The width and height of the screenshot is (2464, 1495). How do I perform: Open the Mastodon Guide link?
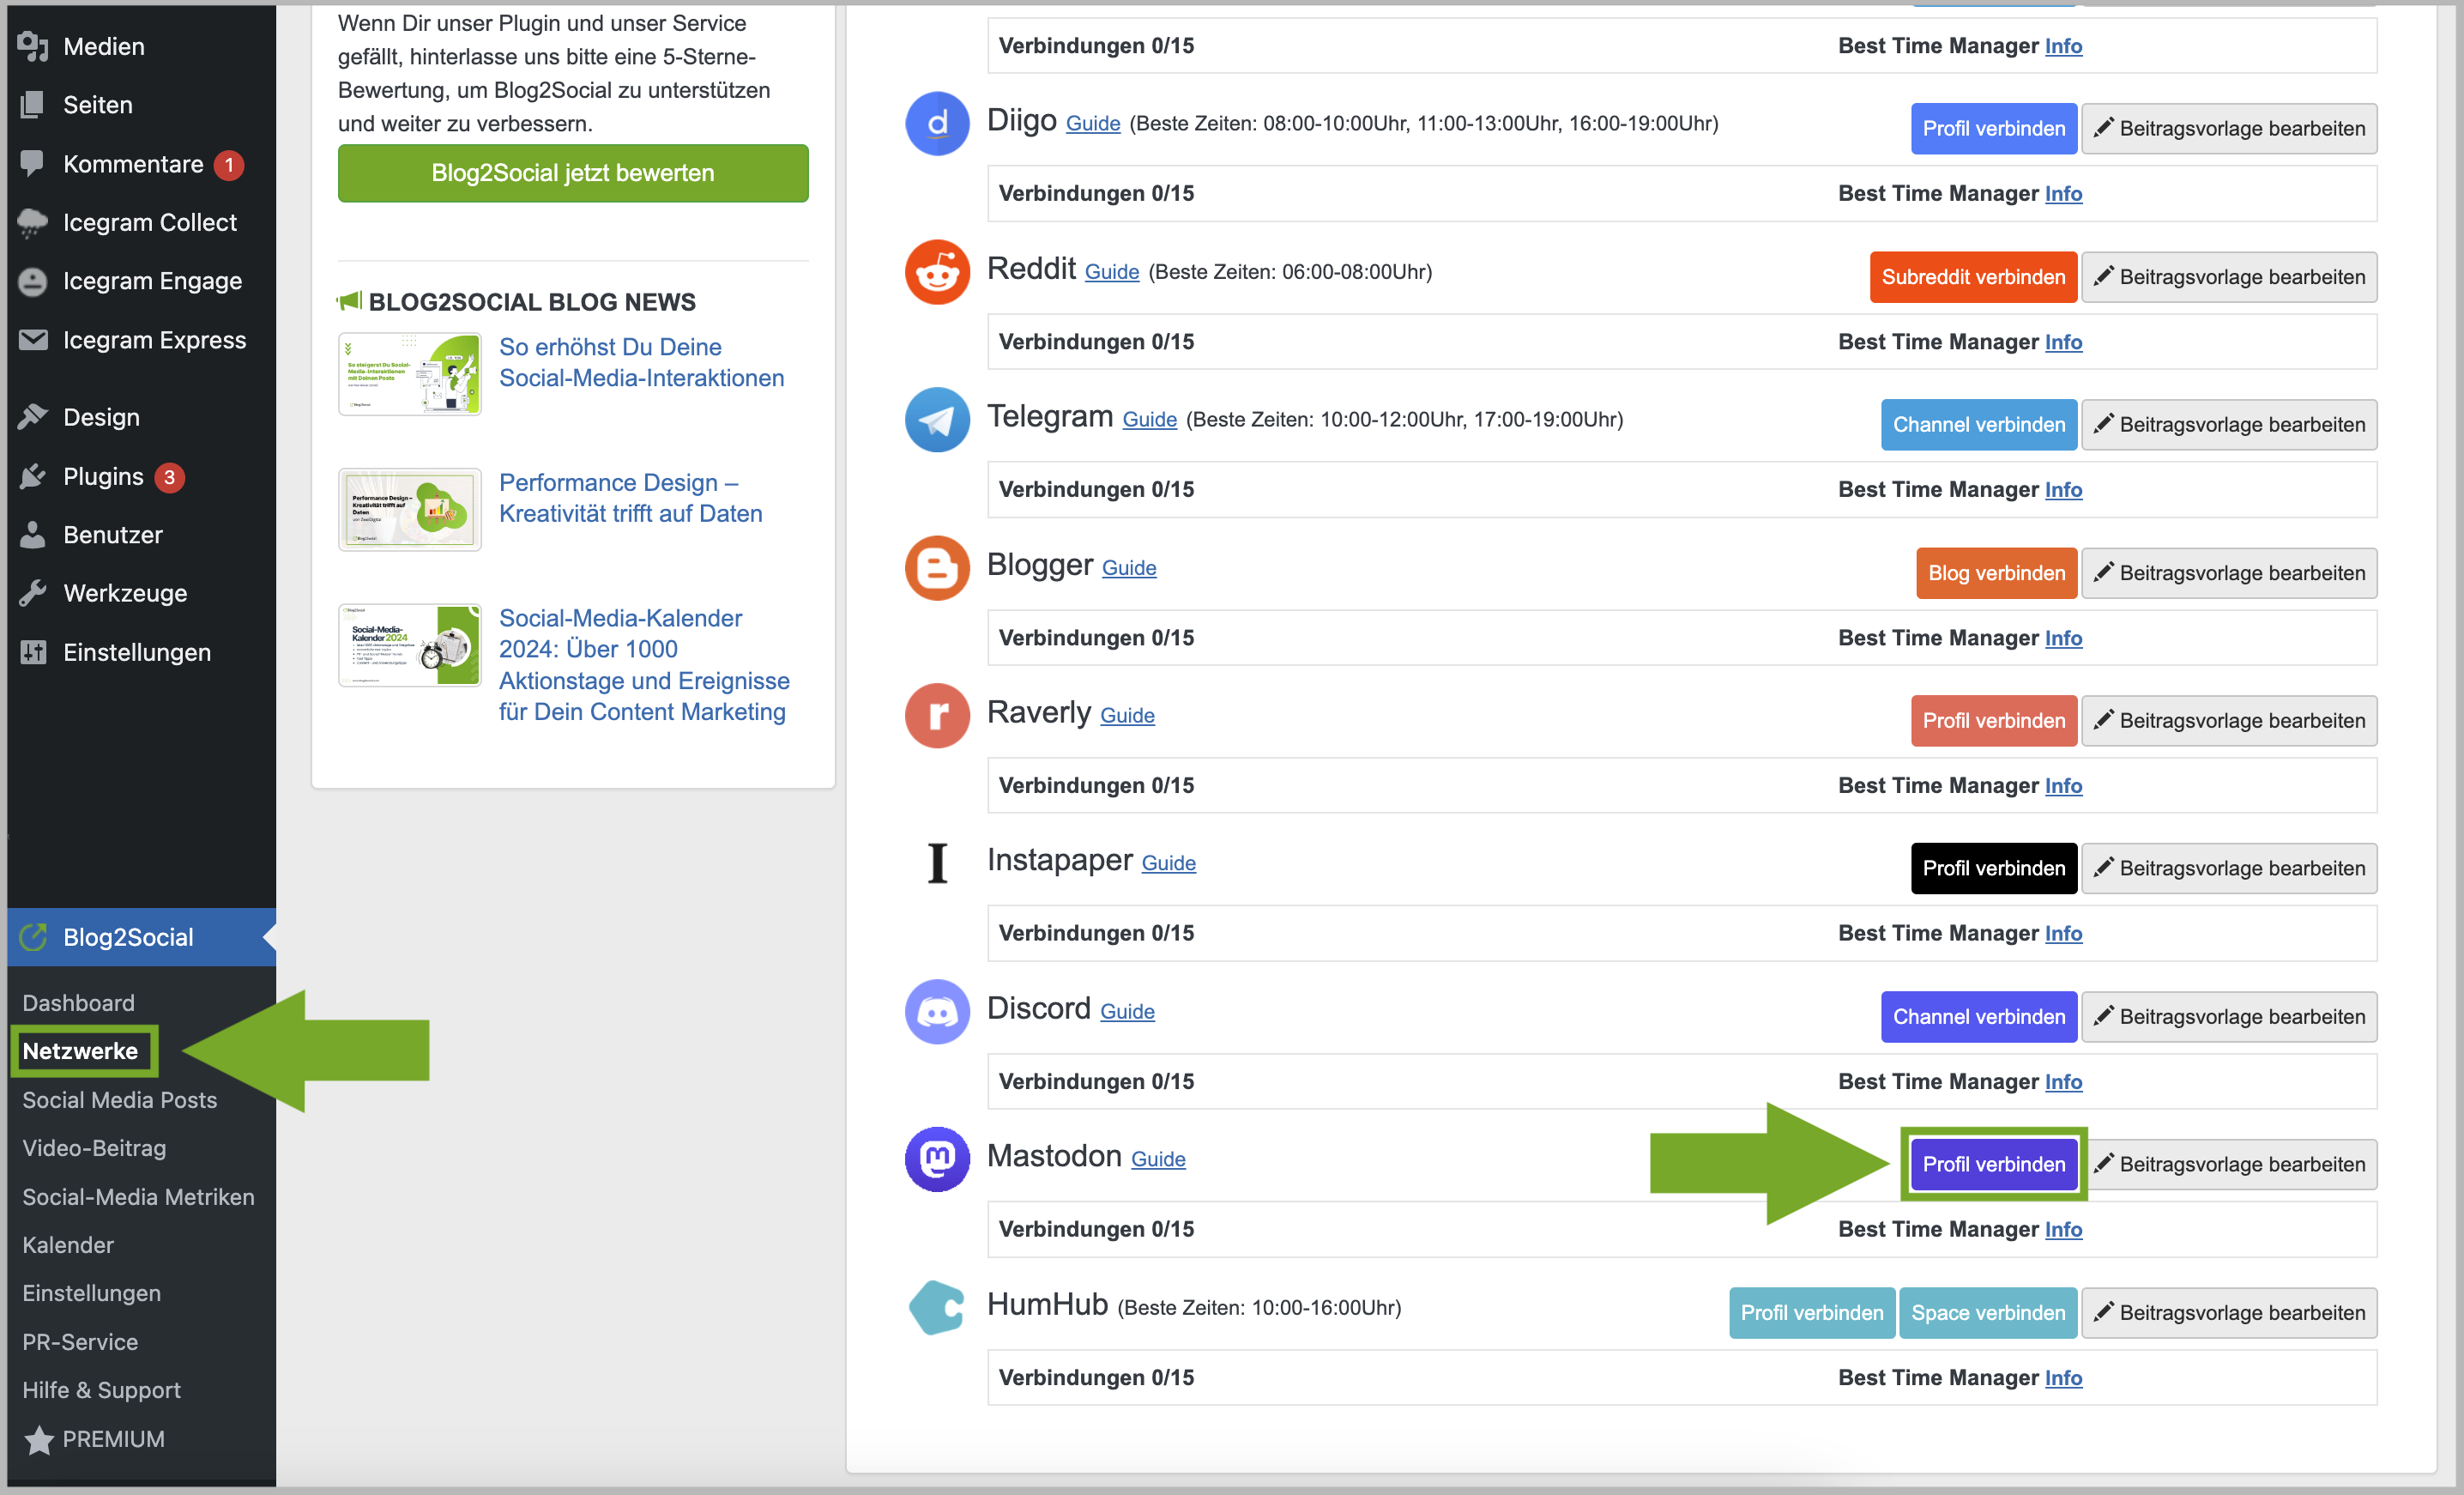[1158, 1159]
